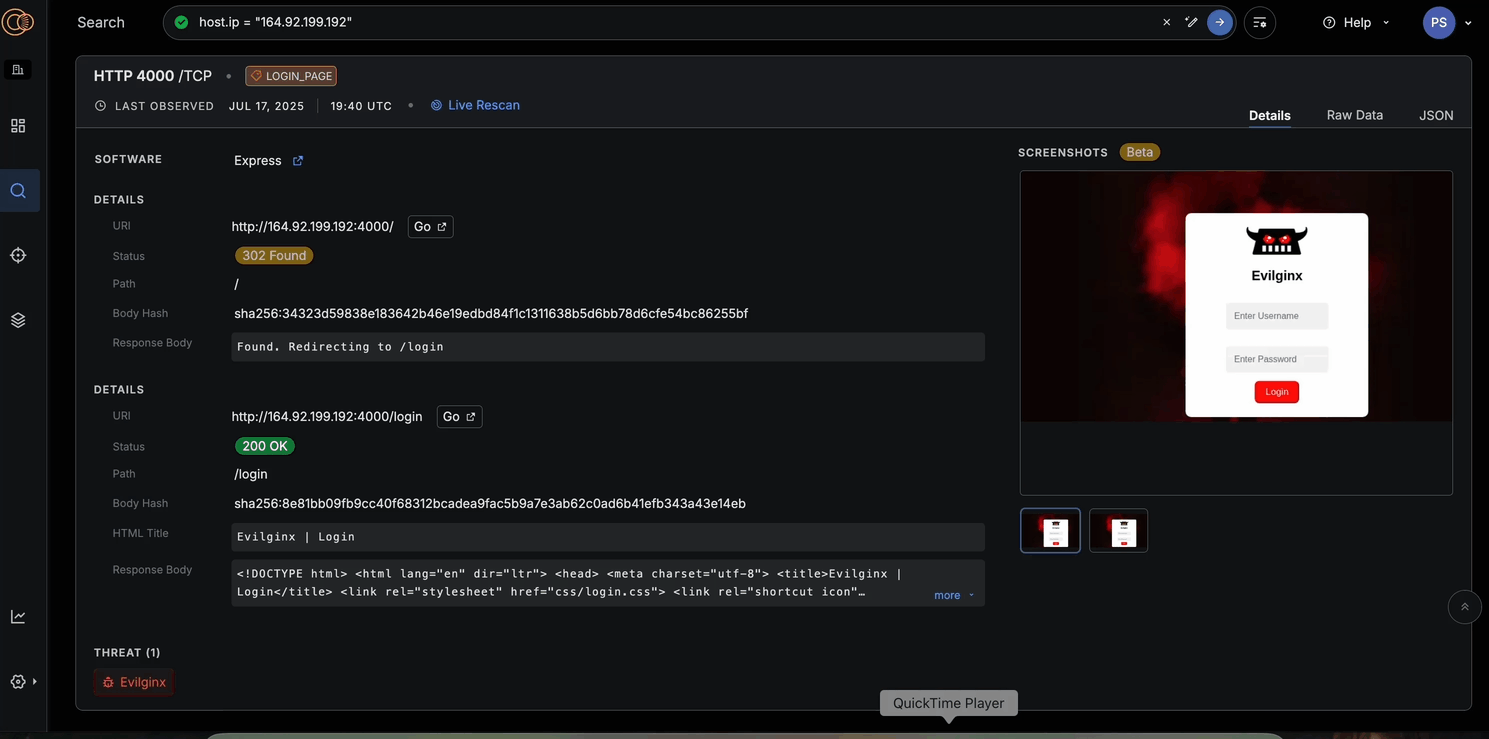1489x739 pixels.
Task: Open the PS account dropdown
Action: click(1447, 21)
